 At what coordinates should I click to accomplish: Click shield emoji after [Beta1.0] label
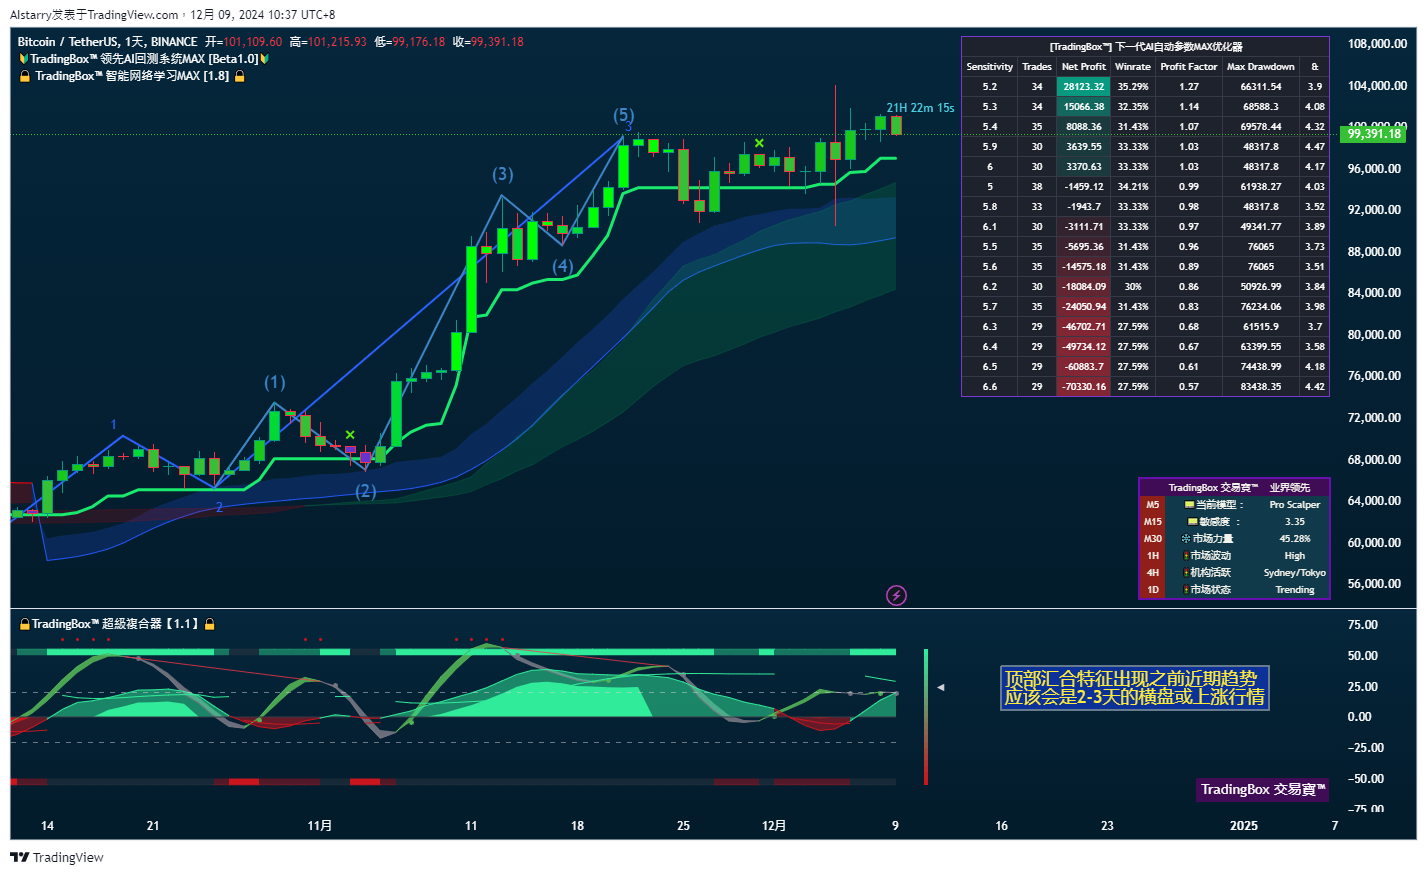click(x=265, y=59)
